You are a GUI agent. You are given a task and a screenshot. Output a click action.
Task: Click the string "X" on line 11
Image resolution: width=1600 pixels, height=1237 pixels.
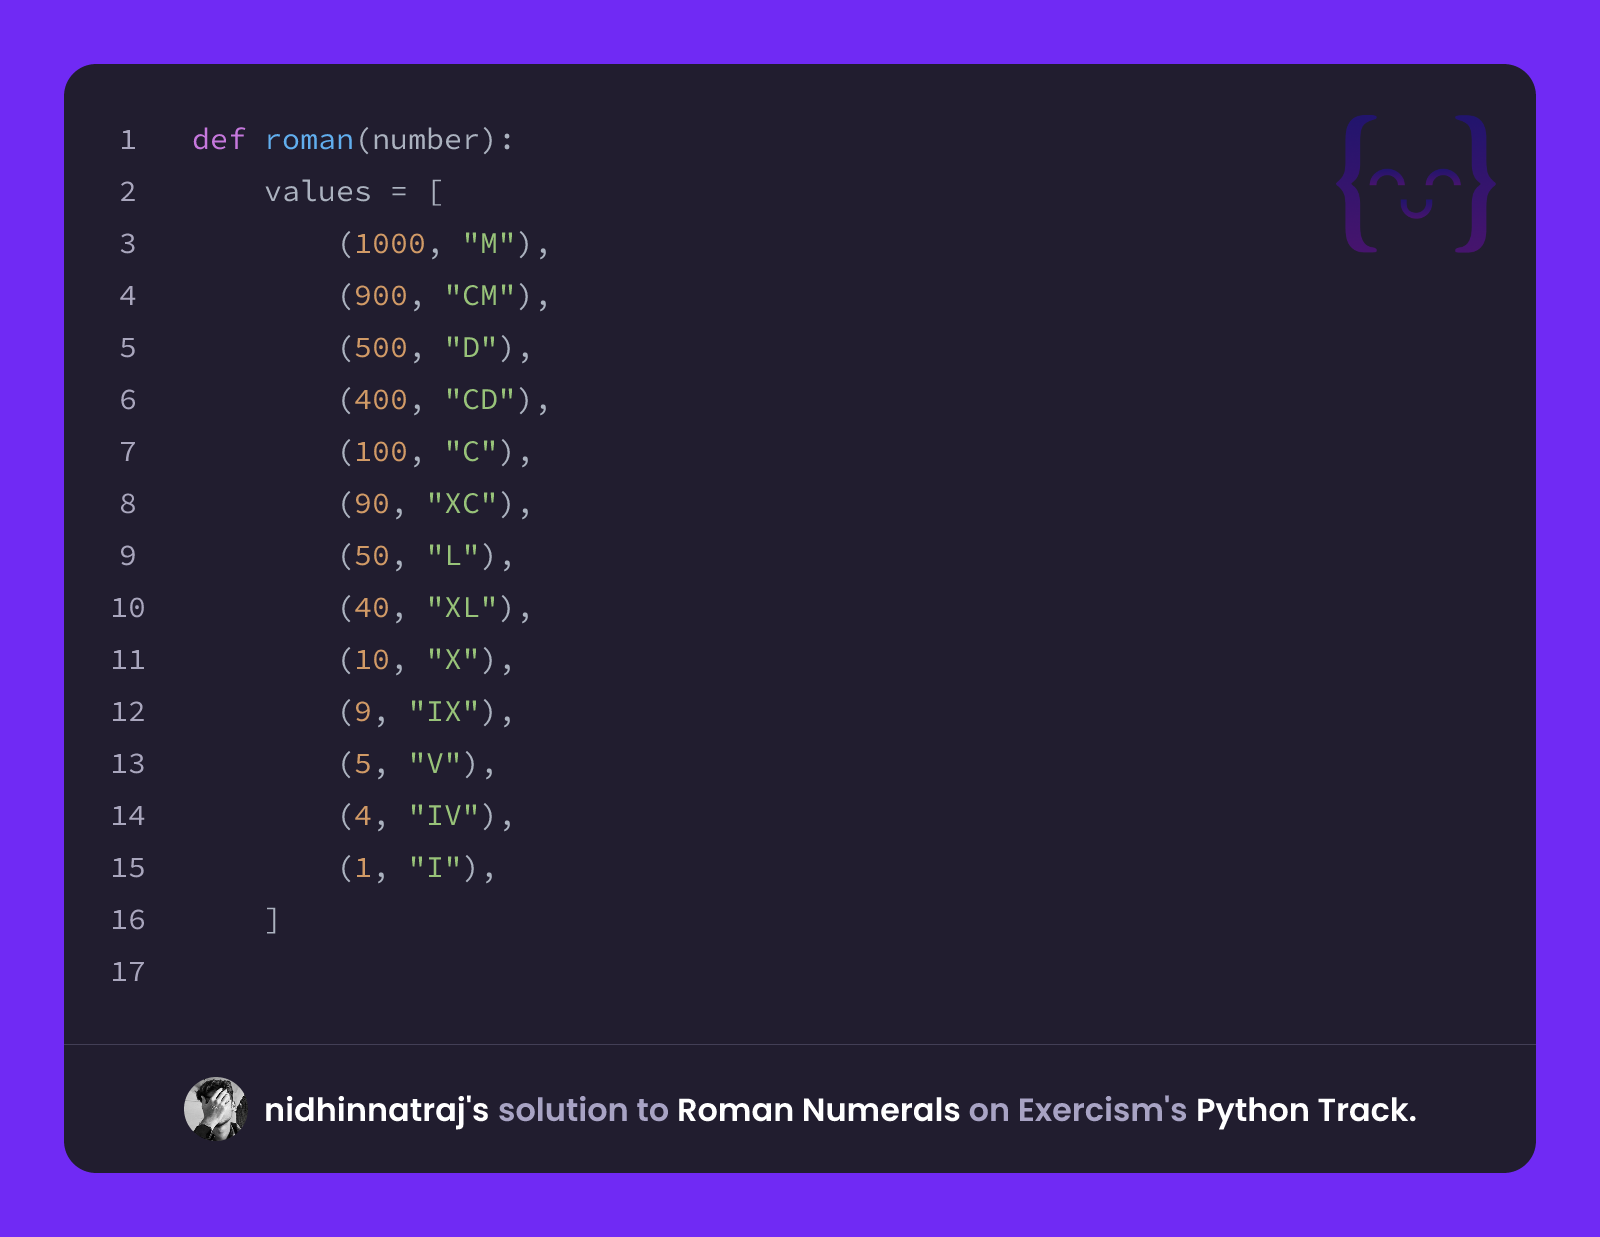453,660
